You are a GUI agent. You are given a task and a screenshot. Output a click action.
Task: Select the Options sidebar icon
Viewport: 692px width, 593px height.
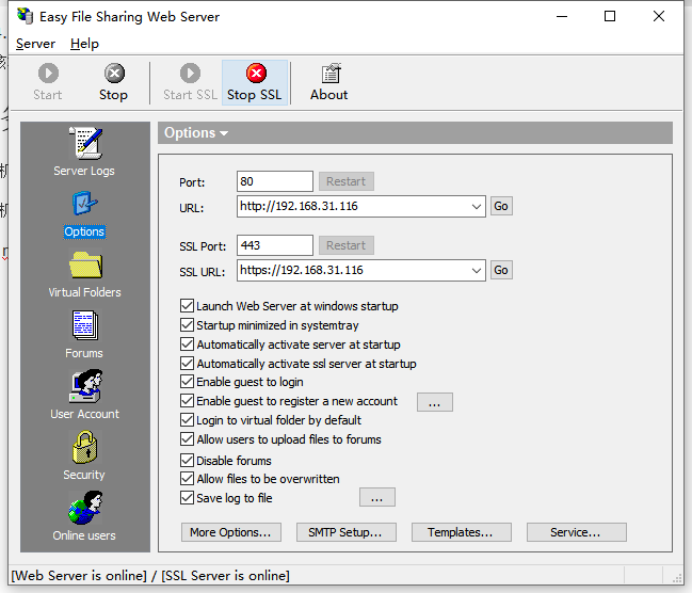(x=84, y=203)
